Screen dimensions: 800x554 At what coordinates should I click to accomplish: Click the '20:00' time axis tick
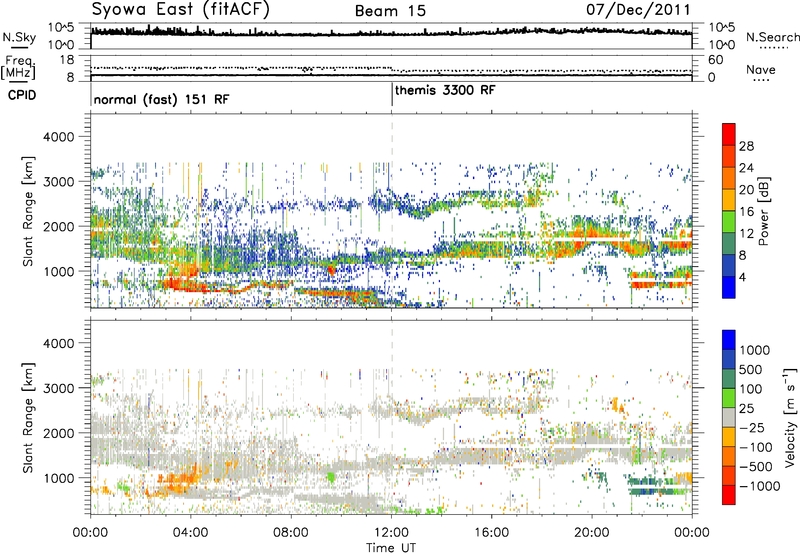click(x=592, y=533)
